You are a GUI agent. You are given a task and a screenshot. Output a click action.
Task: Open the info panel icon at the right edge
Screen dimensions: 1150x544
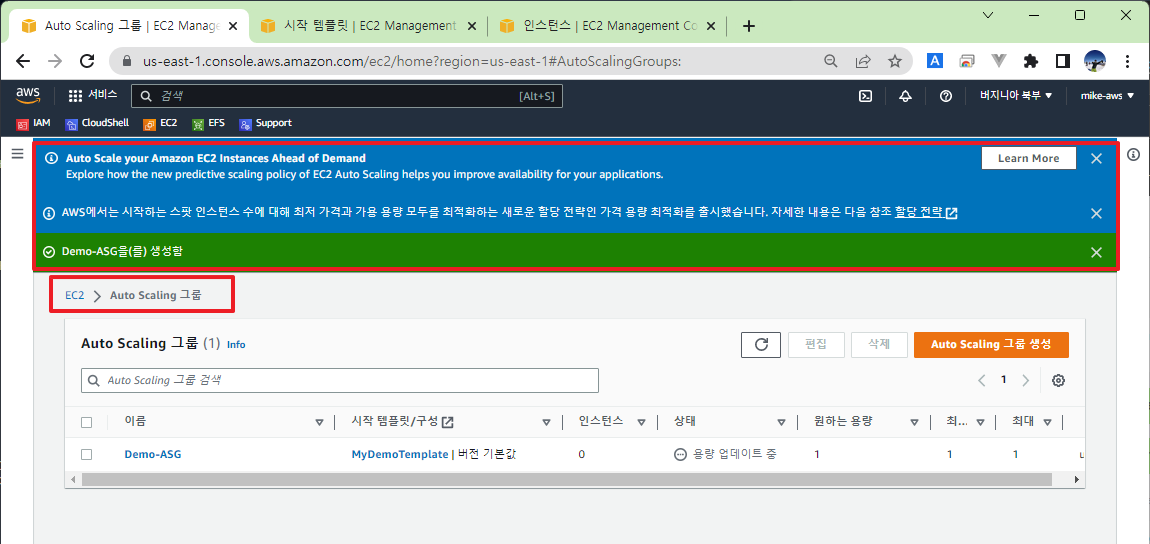coord(1133,155)
